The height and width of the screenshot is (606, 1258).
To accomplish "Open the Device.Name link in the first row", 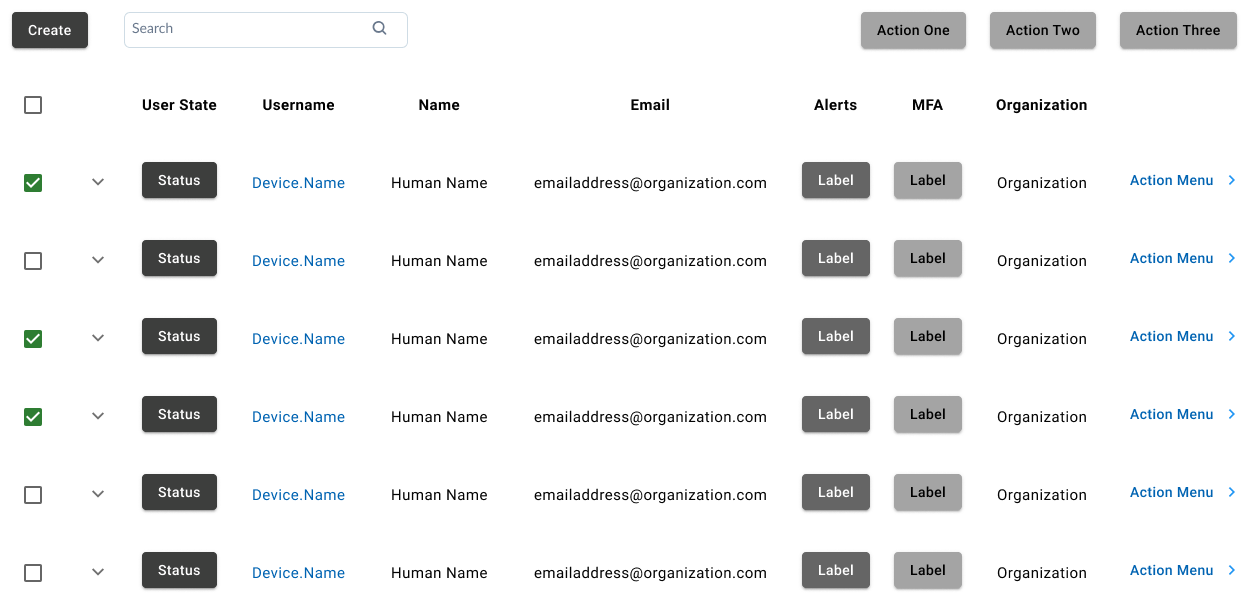I will (298, 183).
